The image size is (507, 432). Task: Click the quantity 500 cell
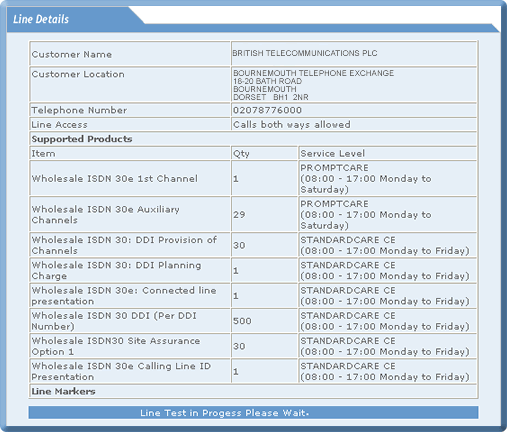264,321
